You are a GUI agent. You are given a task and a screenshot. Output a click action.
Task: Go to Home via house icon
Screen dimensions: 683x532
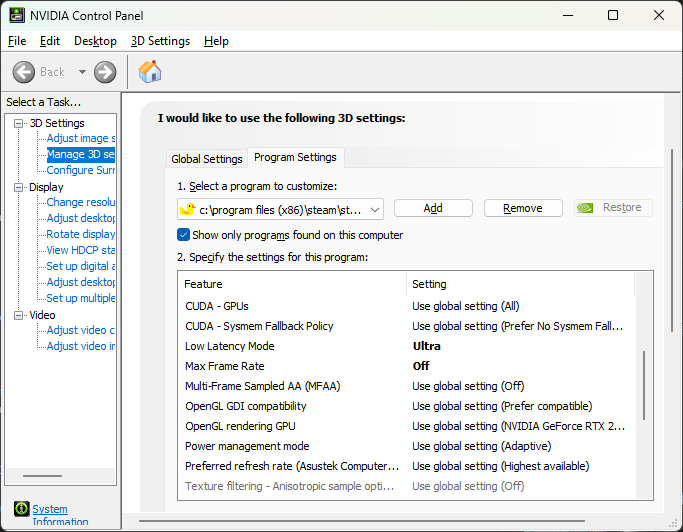150,72
